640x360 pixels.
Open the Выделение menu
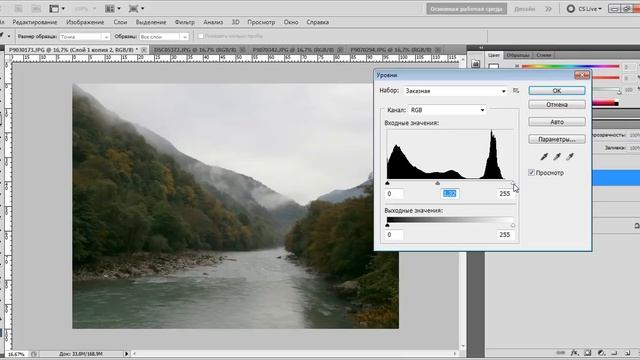point(151,22)
